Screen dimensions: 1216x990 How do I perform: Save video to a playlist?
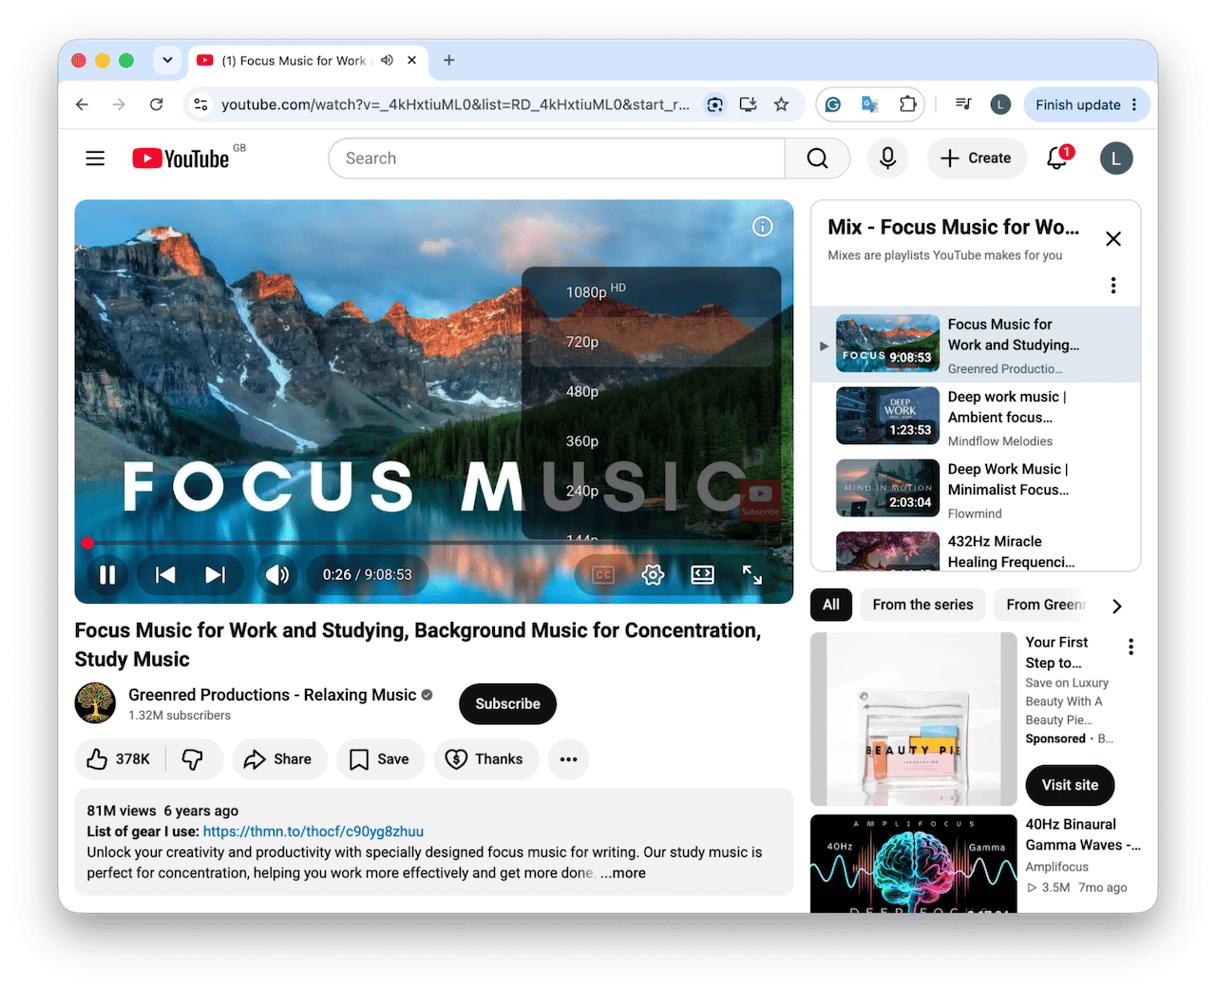(x=379, y=759)
